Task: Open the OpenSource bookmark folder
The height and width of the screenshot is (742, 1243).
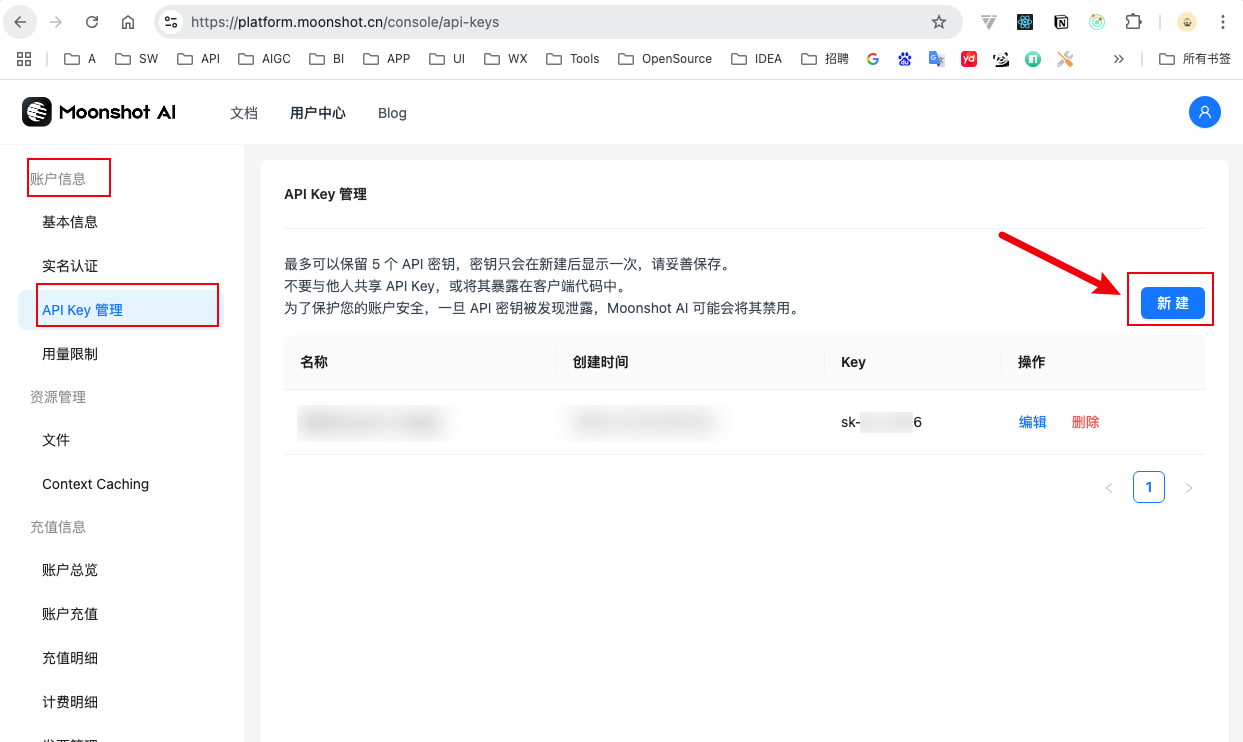Action: tap(665, 59)
